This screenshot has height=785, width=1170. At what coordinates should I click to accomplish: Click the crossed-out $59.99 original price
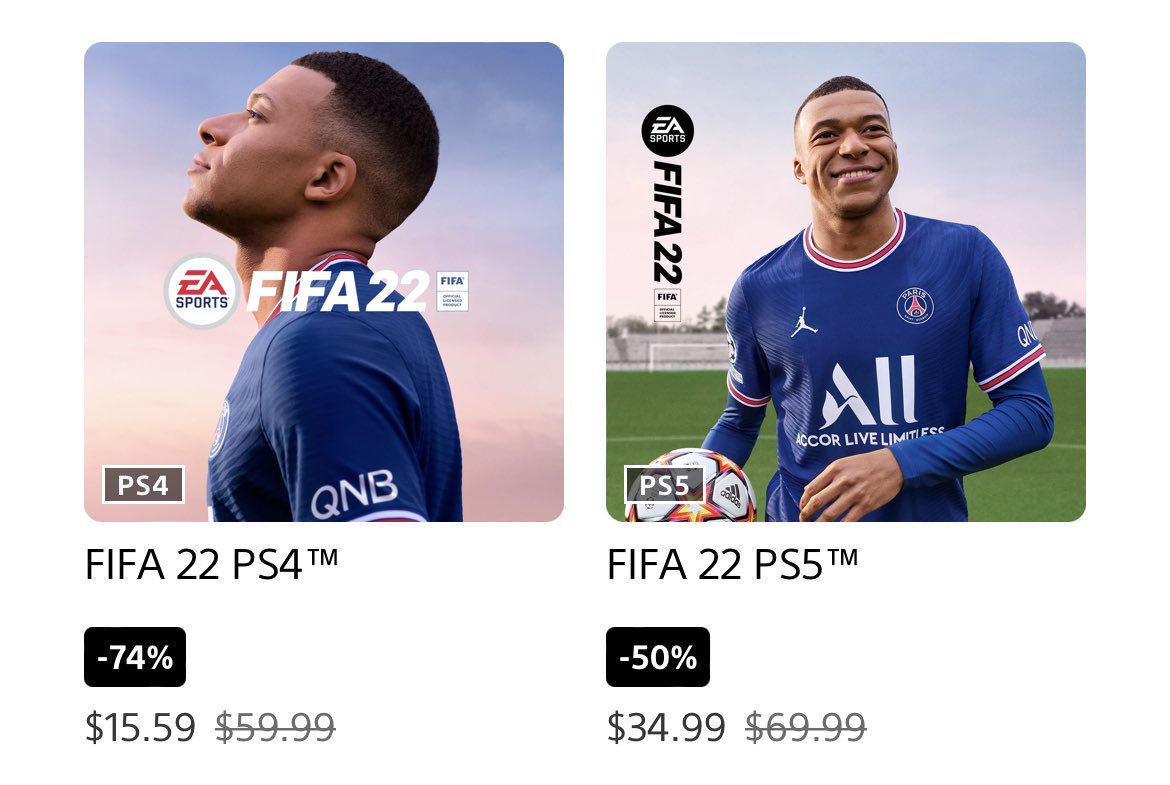[275, 727]
